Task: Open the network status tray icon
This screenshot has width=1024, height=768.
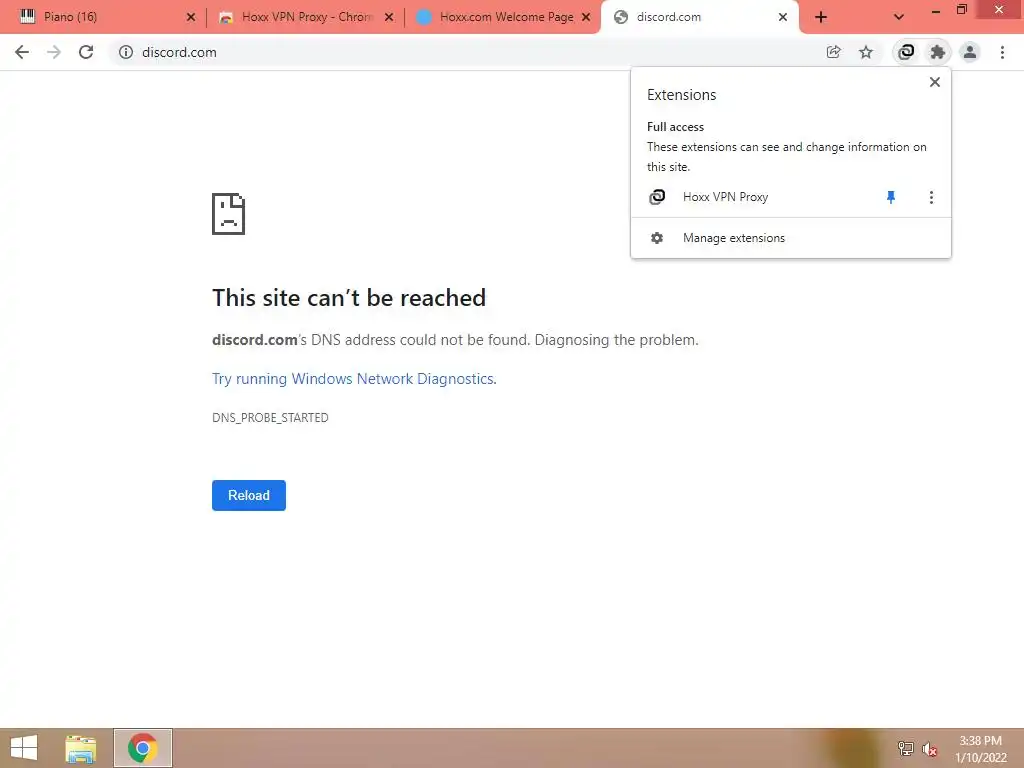Action: pyautogui.click(x=906, y=748)
